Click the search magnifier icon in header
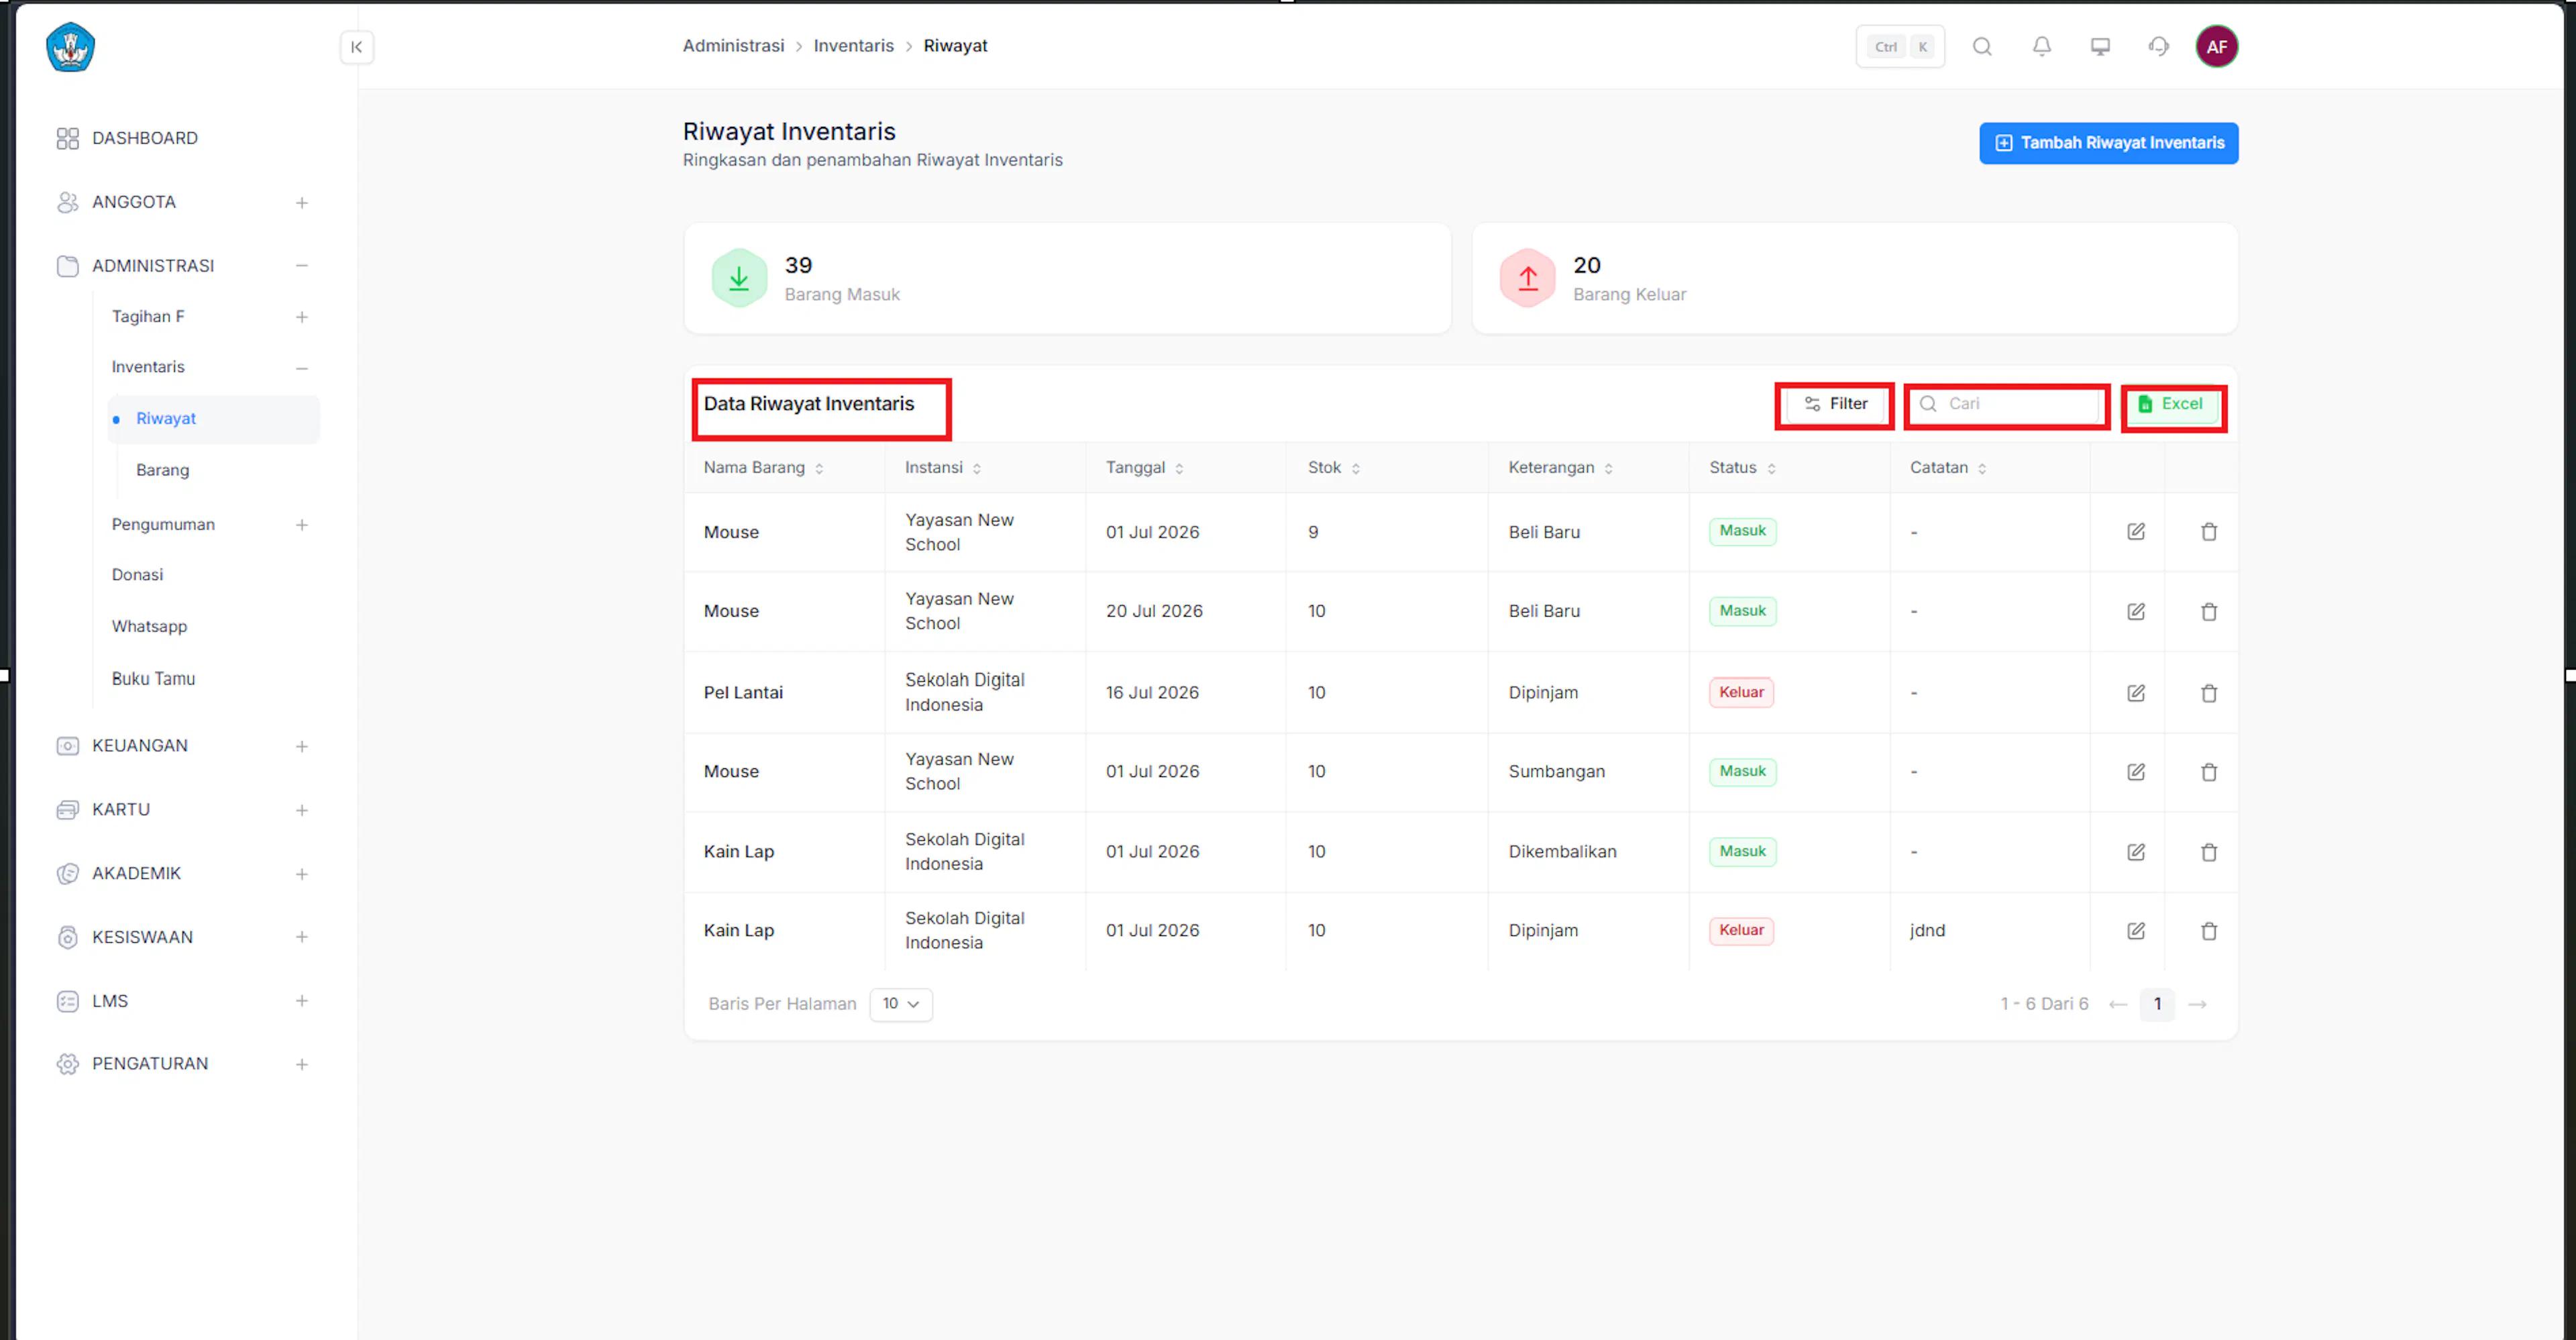 coord(1982,47)
